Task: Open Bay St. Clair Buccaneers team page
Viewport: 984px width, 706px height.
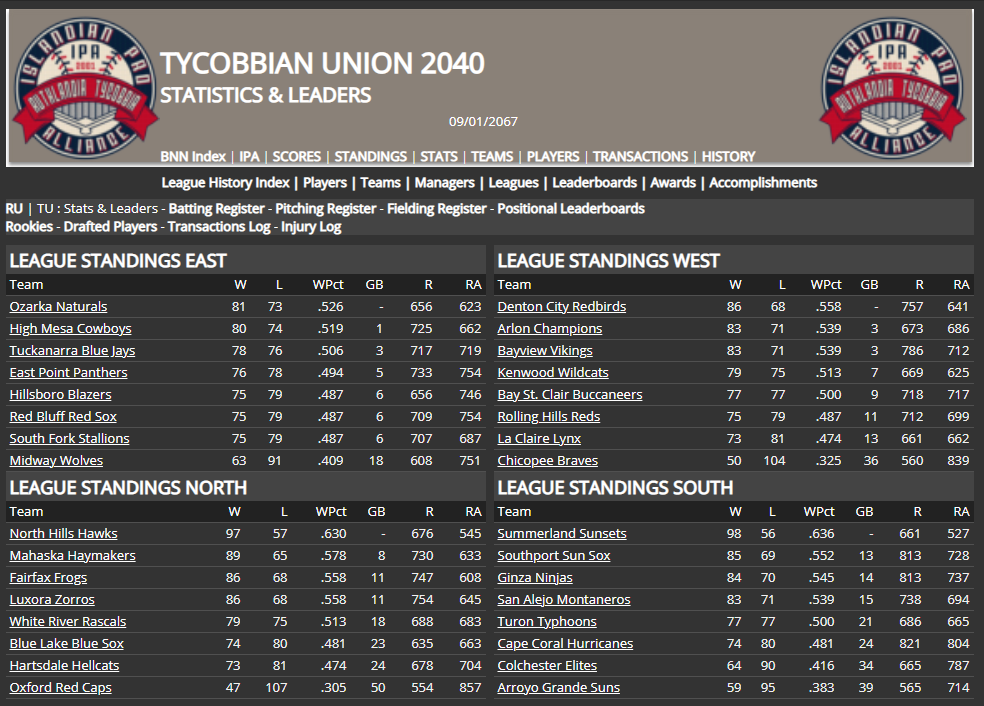Action: tap(570, 395)
